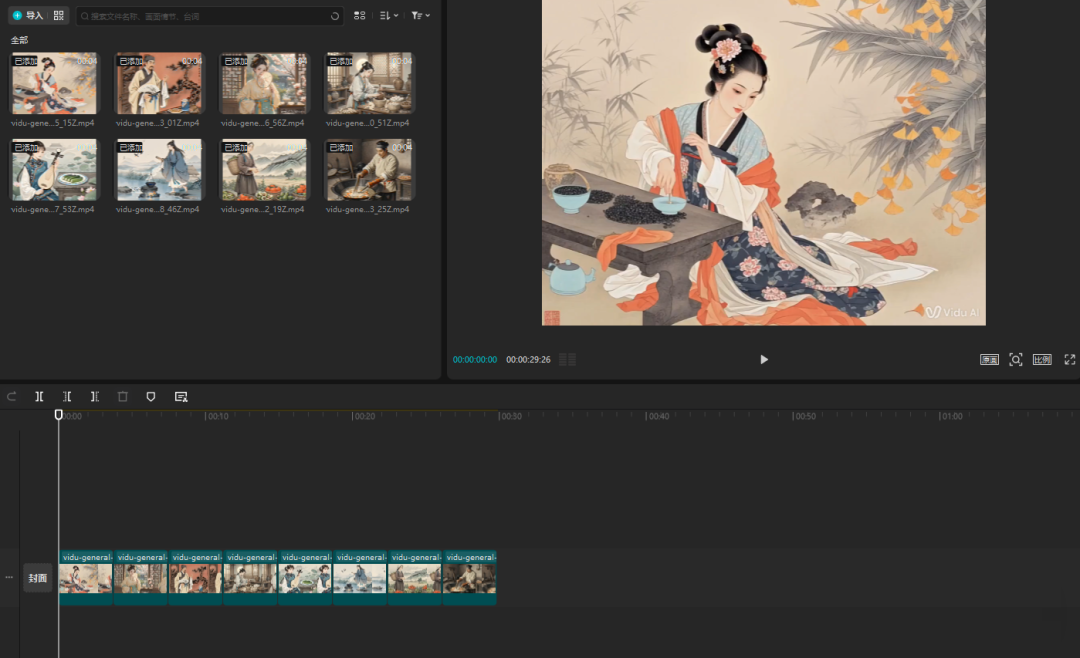Select first timeline clip with seated lady
This screenshot has width=1080, height=658.
click(x=85, y=577)
